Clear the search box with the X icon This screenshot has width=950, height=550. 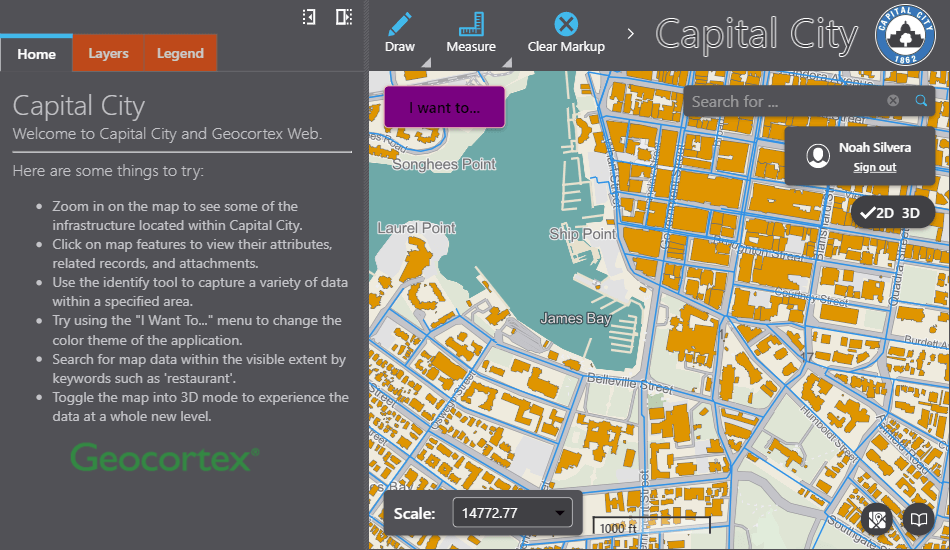893,101
